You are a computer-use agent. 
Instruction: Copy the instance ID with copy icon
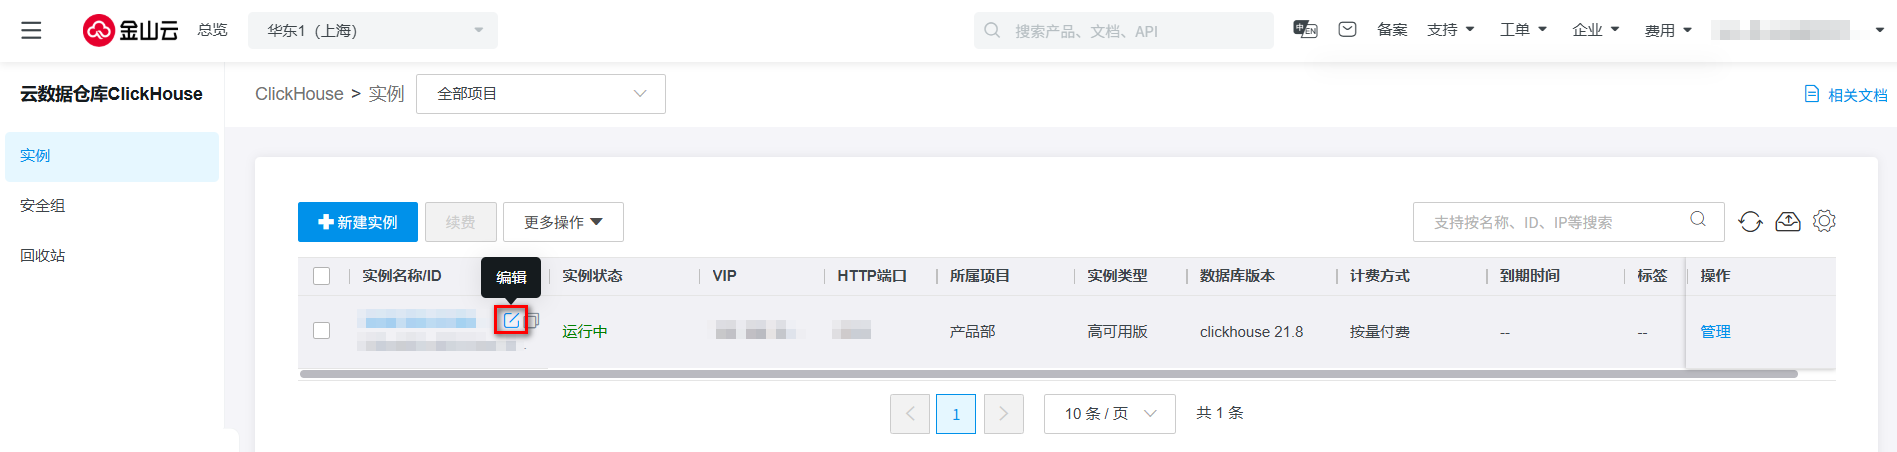(x=533, y=320)
